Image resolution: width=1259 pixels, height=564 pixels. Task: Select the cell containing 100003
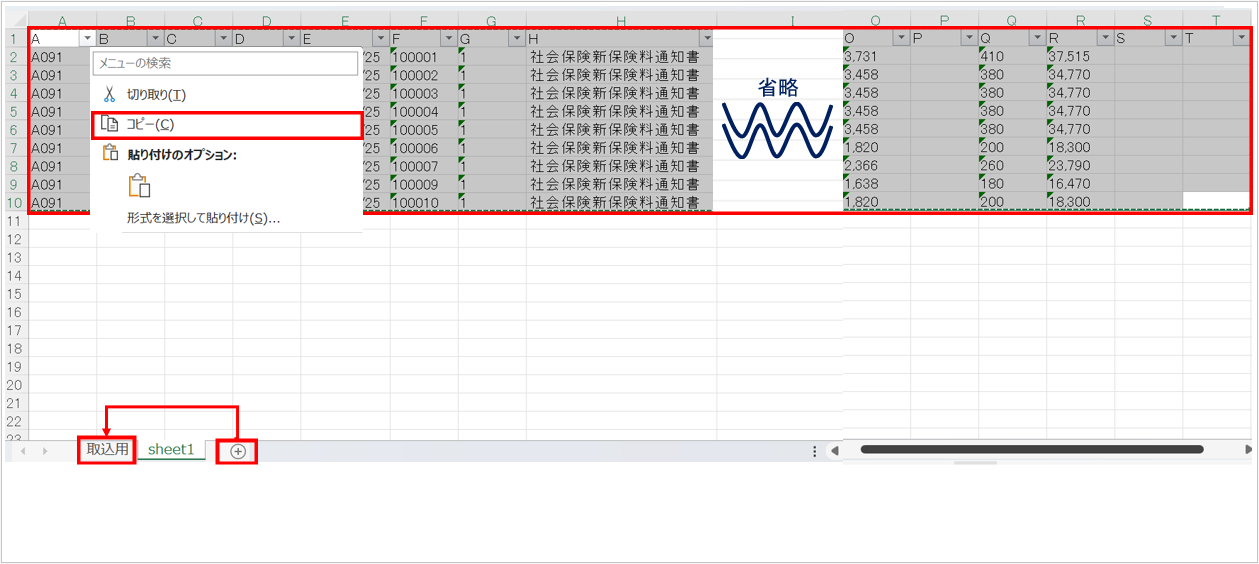pos(424,93)
